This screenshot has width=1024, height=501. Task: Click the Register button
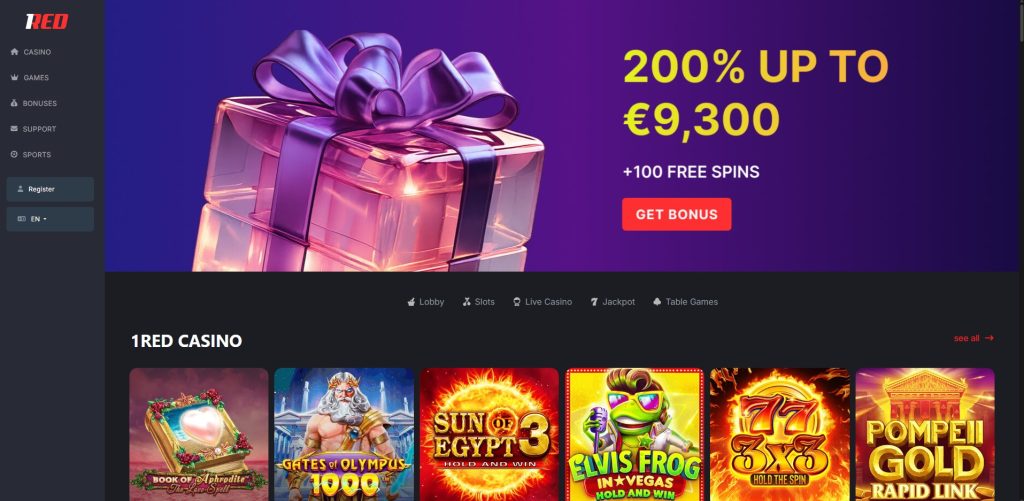50,189
